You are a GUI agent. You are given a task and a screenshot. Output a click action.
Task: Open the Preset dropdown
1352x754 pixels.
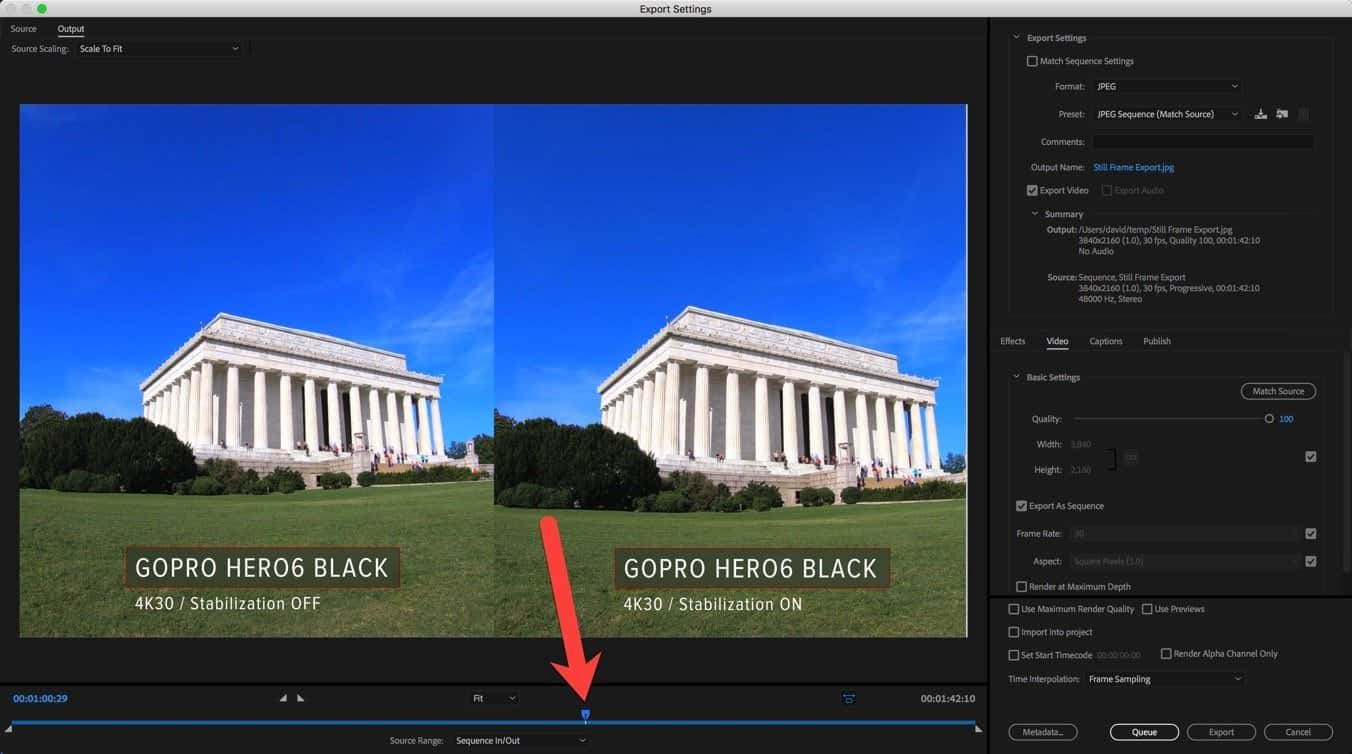click(x=1167, y=114)
